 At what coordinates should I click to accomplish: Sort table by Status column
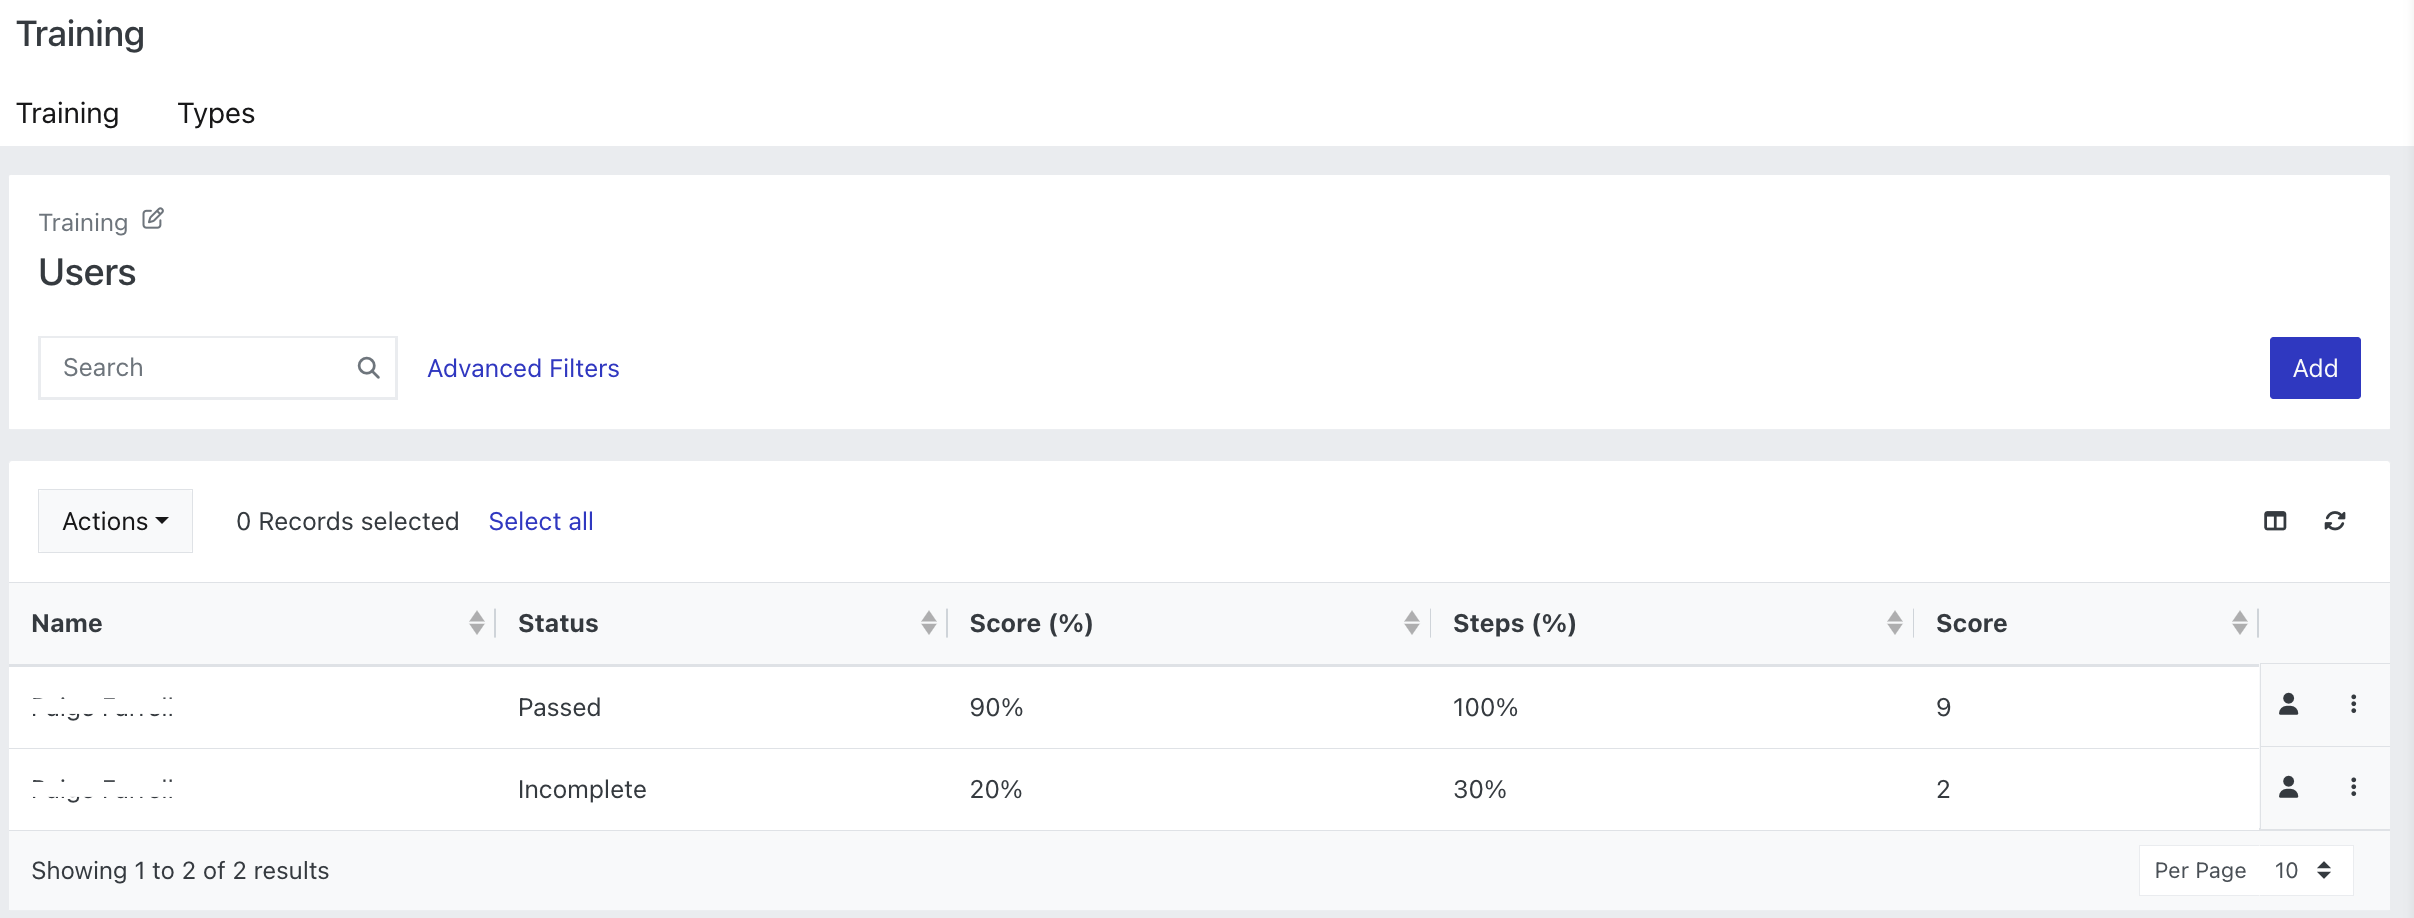[929, 623]
